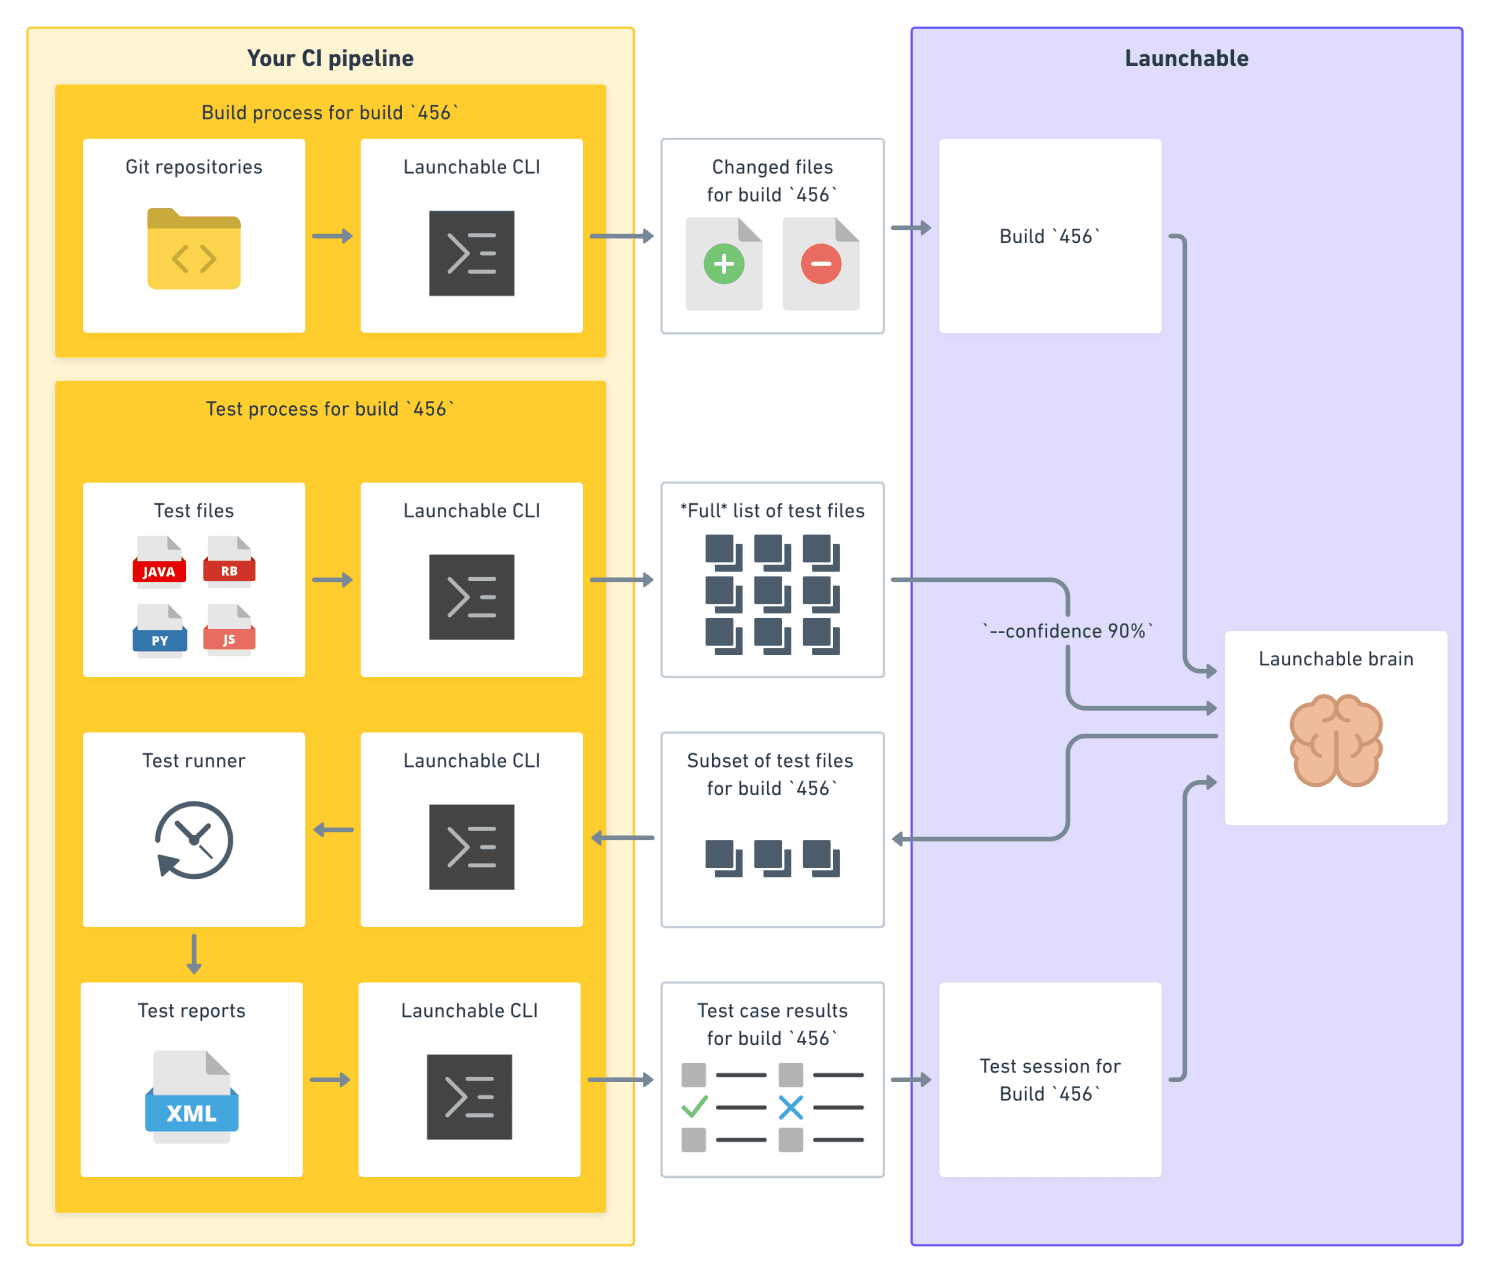Viewport: 1490px width, 1273px height.
Task: Click the JS test file icon
Action: [x=230, y=630]
